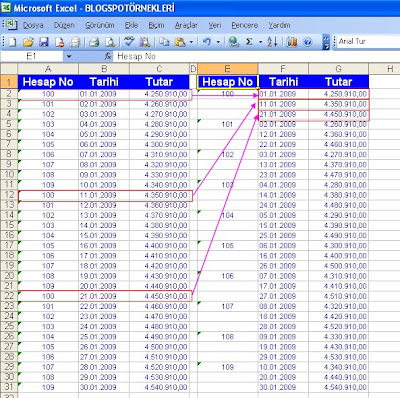Print the sheet using the printer icon
Screen dimensions: 400x398
95,42
